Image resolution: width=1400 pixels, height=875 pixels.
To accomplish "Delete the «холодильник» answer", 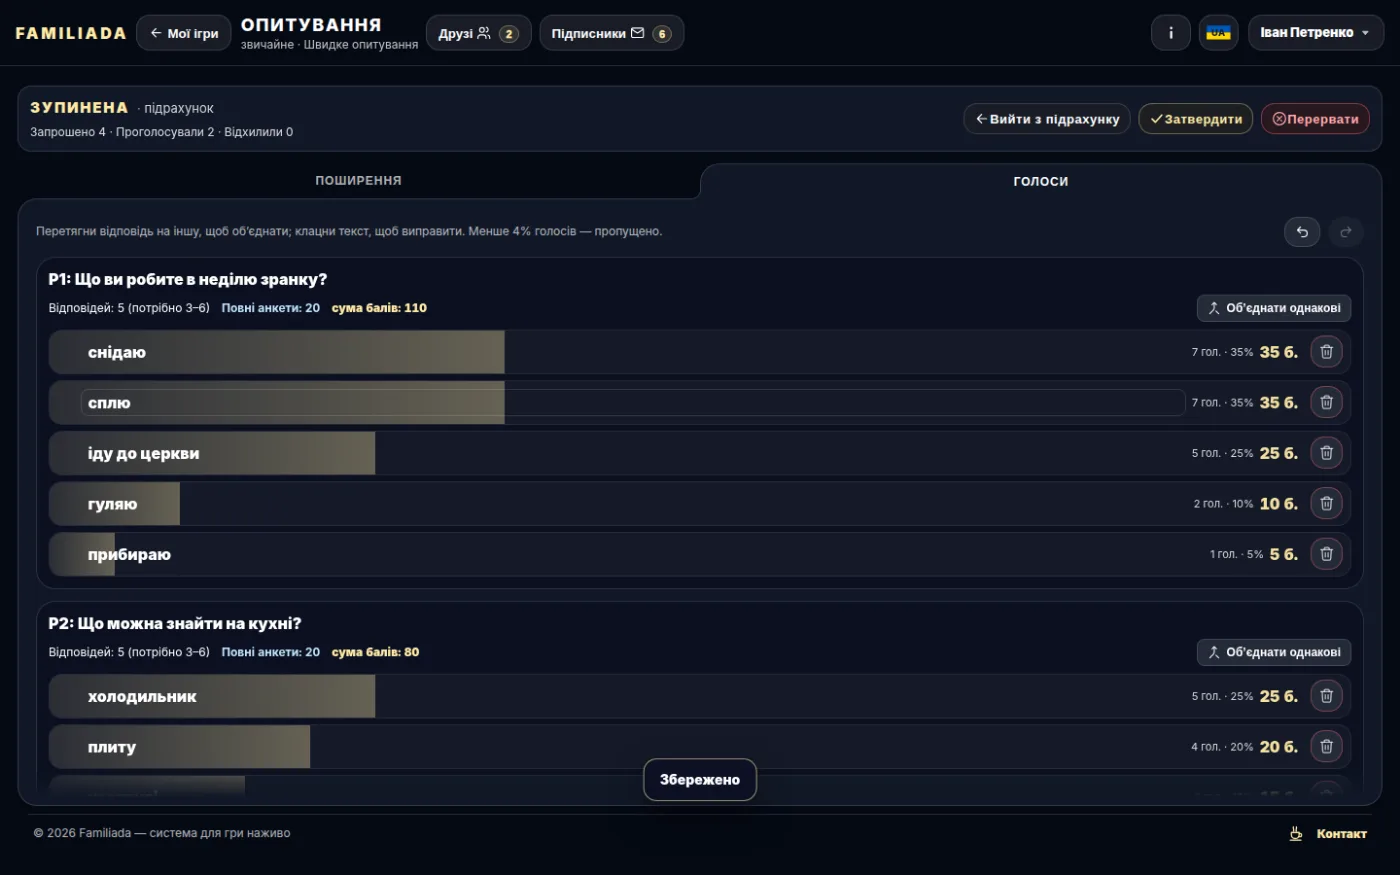I will pyautogui.click(x=1326, y=696).
